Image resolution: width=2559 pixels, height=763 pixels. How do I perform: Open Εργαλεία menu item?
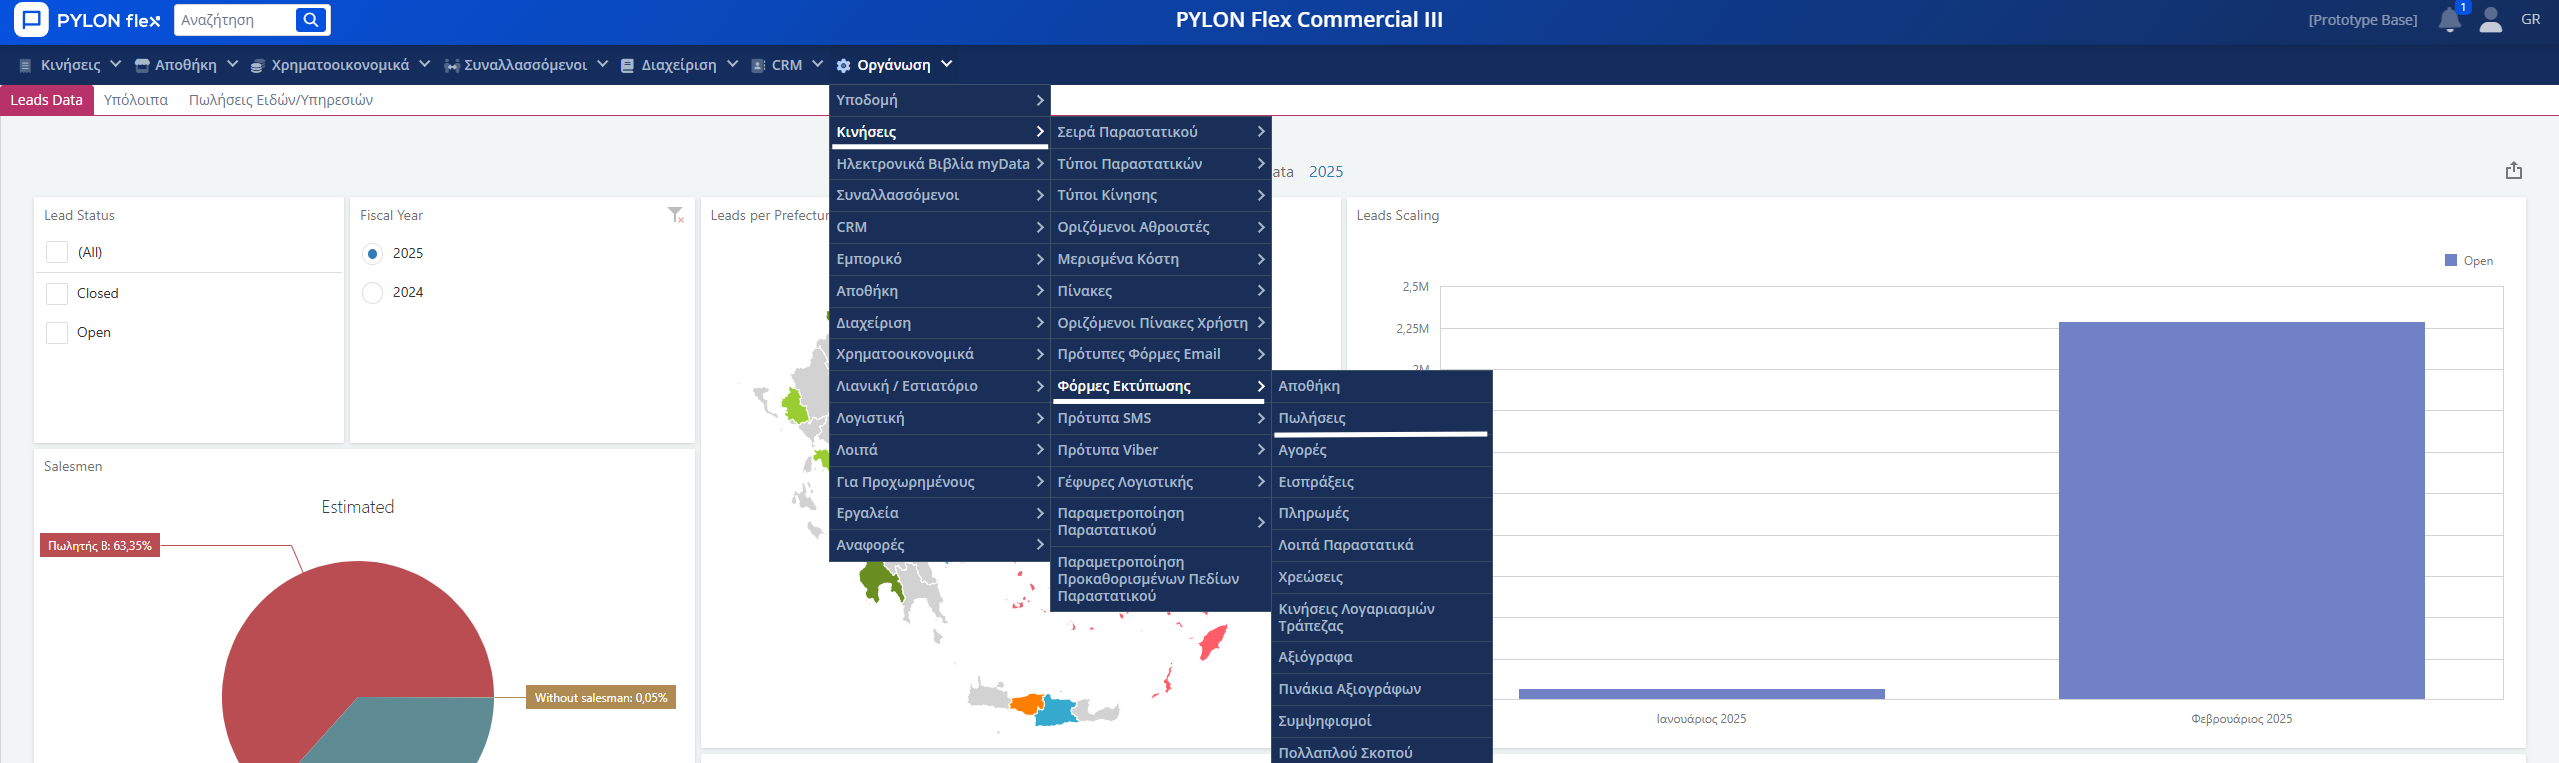tap(939, 513)
